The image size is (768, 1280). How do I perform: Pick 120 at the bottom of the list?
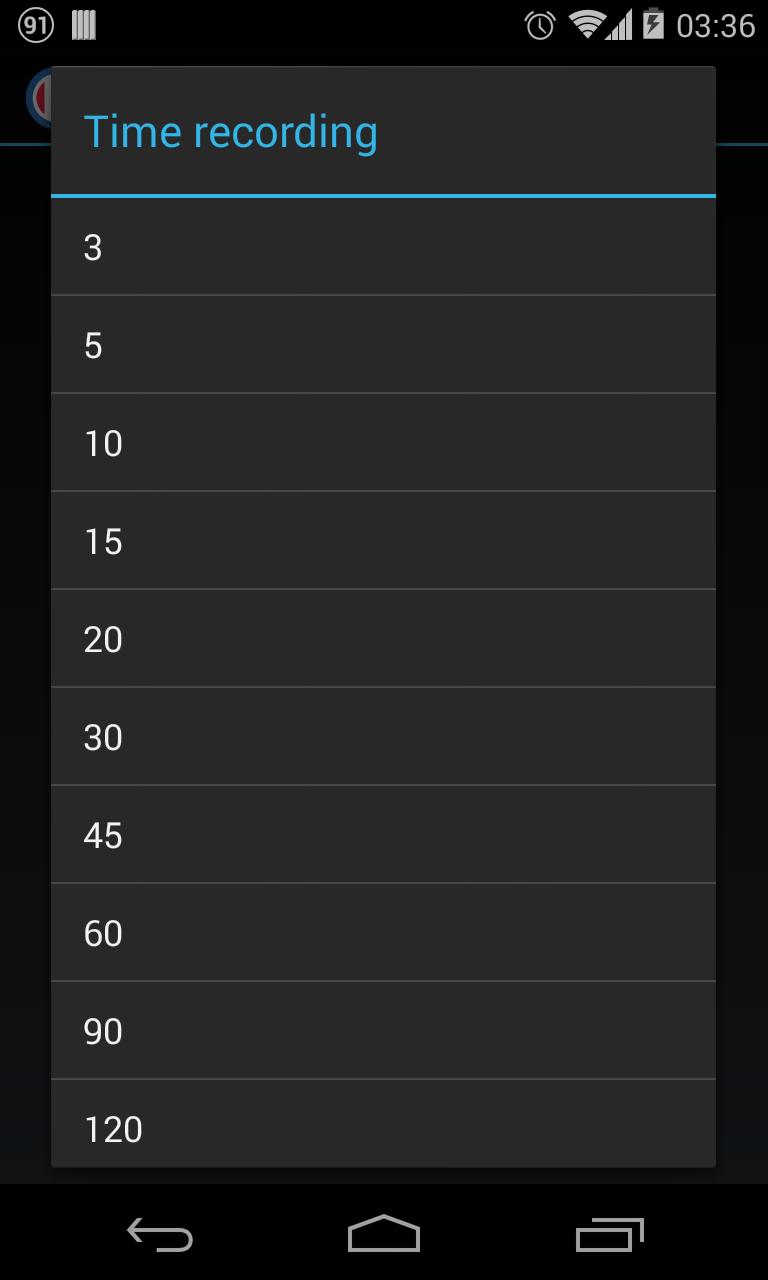383,1129
